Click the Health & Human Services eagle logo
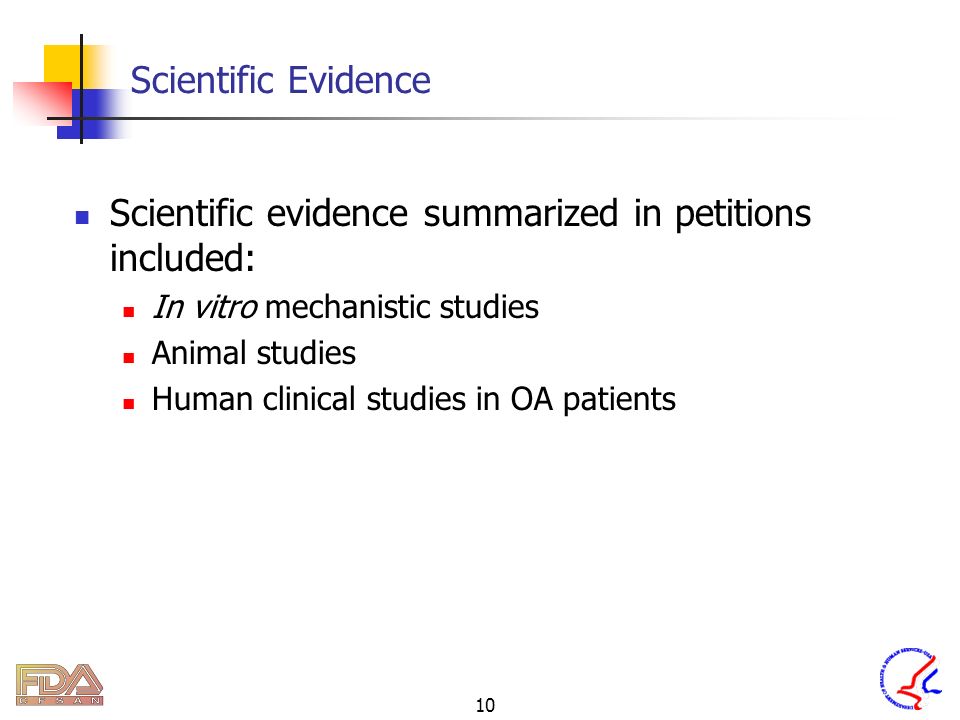Screen dimensions: 960x720 (x=910, y=680)
